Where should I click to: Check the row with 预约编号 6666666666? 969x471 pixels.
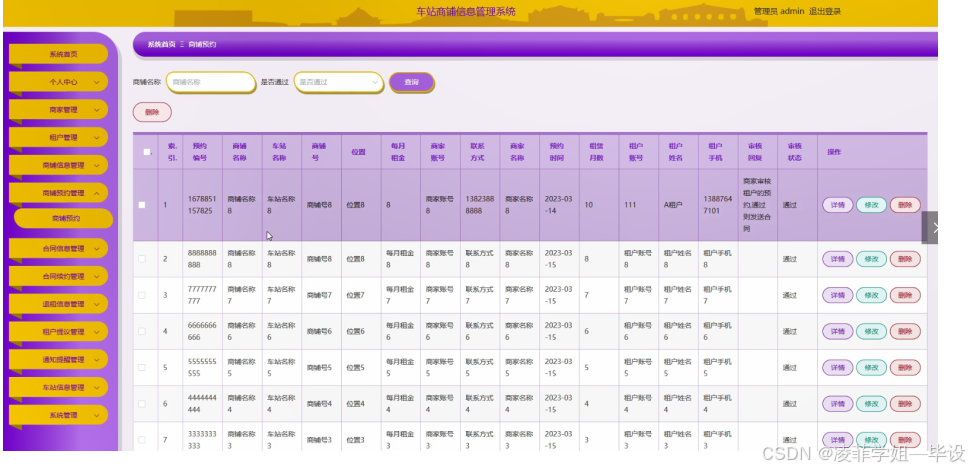click(142, 331)
